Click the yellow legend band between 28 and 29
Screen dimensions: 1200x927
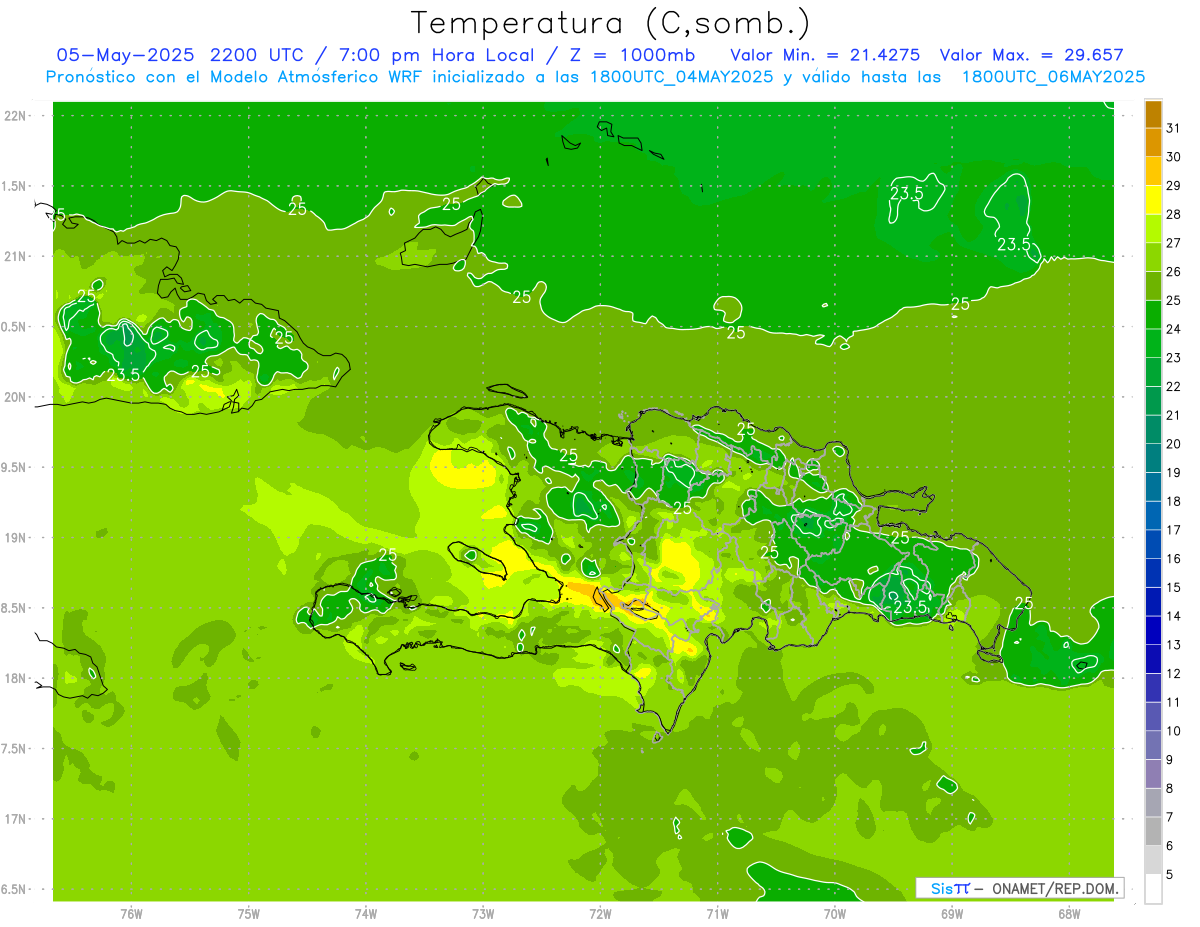[1153, 199]
